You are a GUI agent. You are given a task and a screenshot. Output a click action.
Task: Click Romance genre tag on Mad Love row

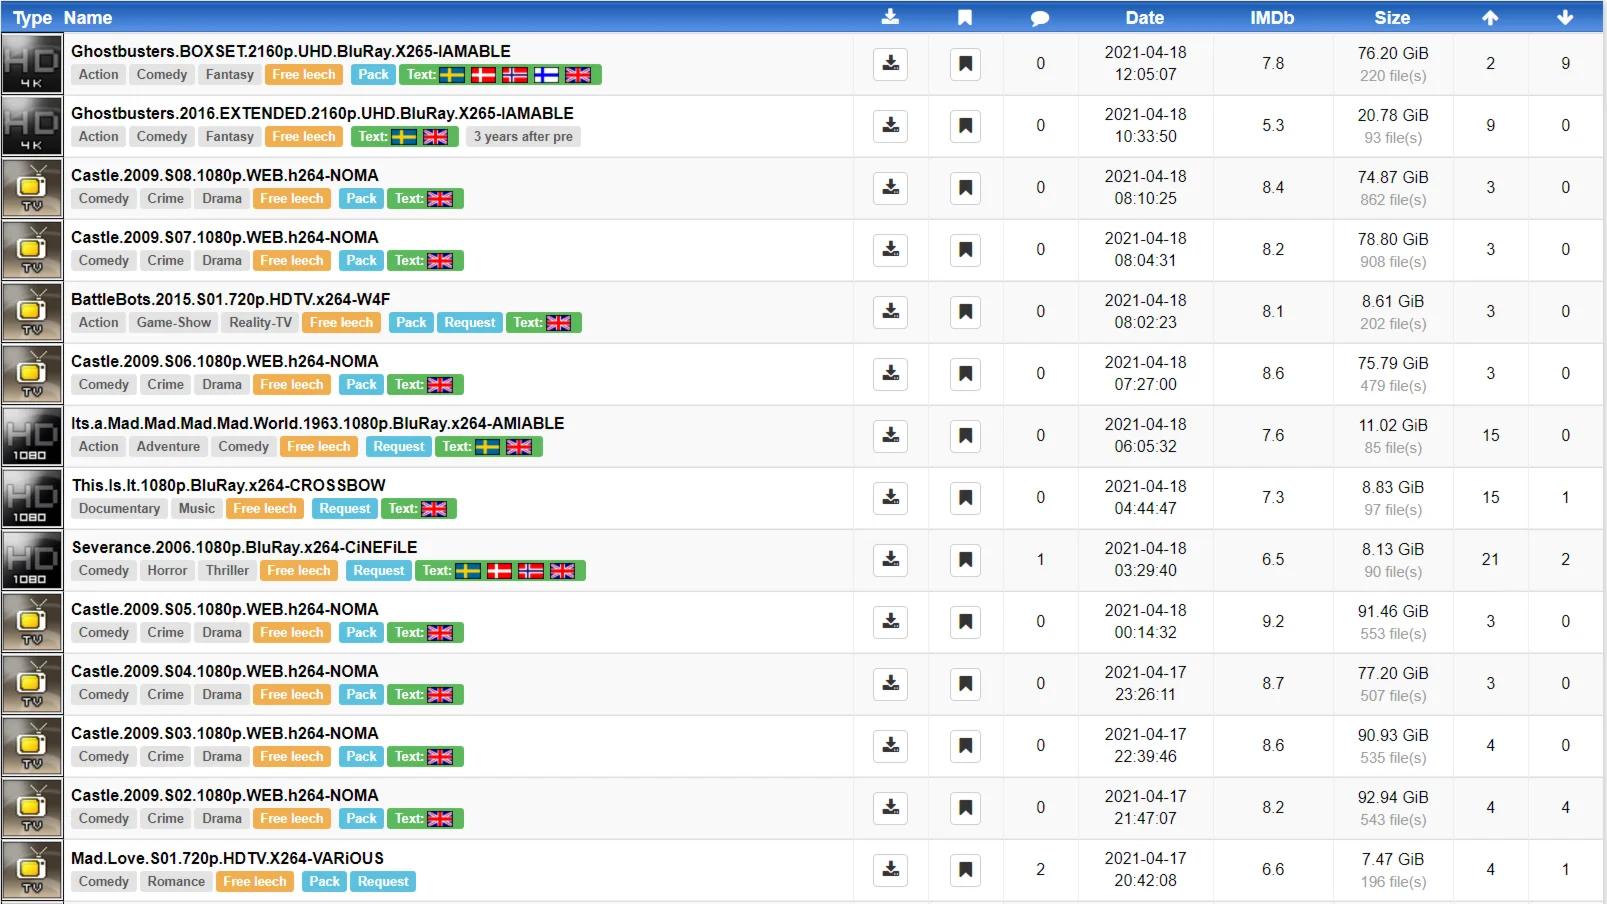click(176, 881)
